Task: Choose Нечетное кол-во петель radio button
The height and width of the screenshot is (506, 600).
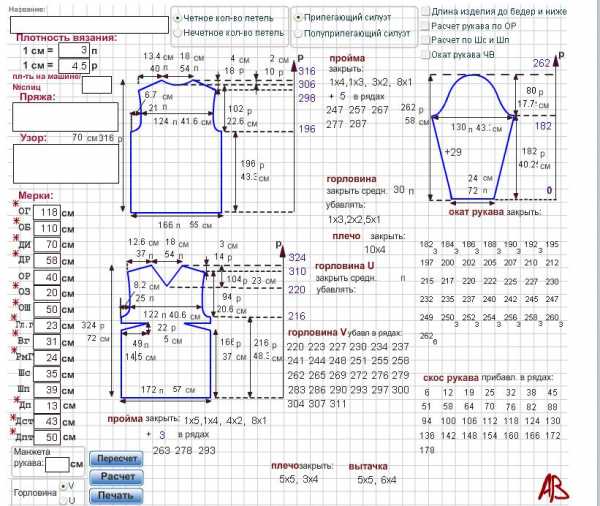Action: click(178, 33)
